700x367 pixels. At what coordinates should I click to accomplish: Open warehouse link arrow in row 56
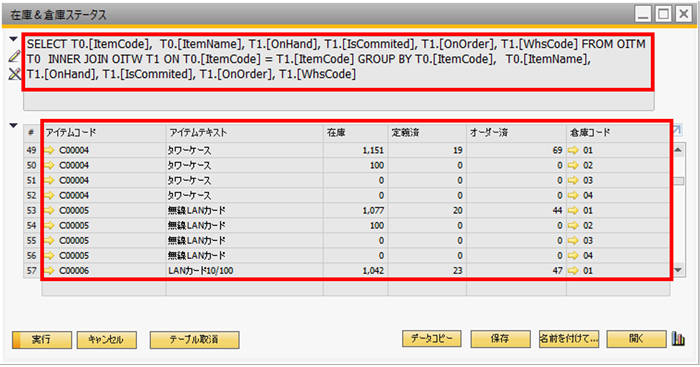click(573, 256)
